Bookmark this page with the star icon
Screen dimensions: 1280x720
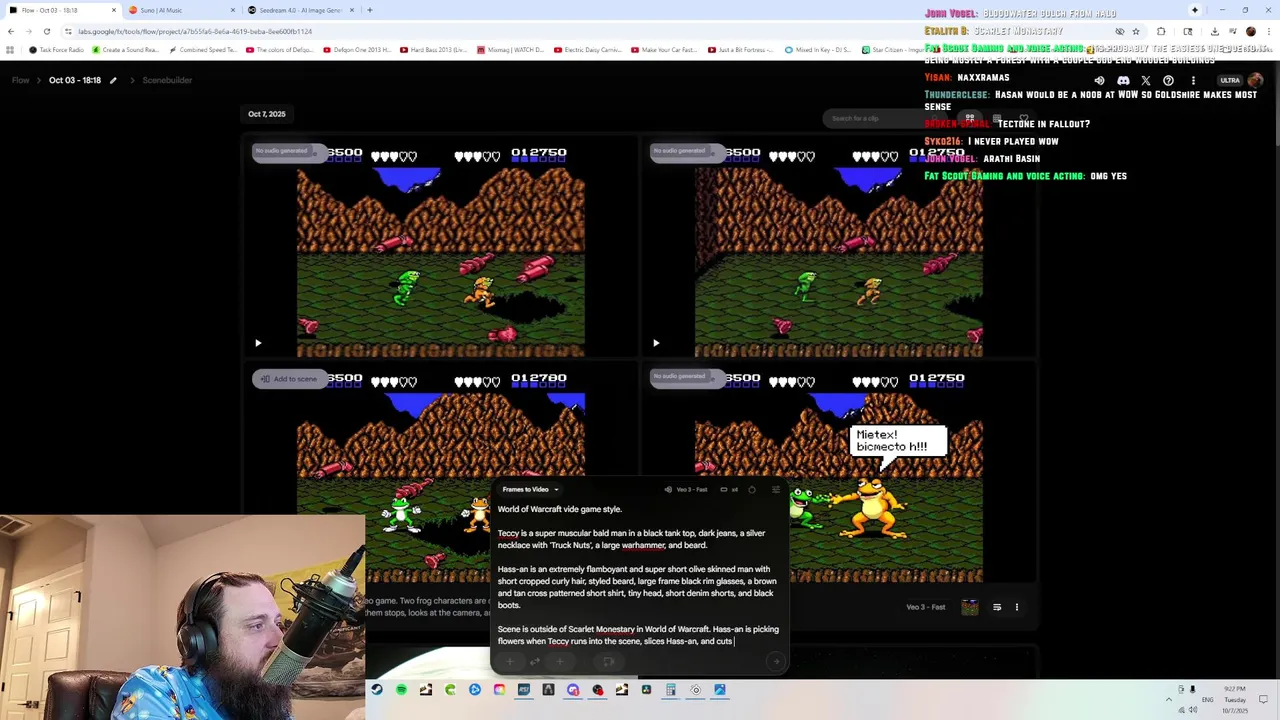(x=1135, y=31)
